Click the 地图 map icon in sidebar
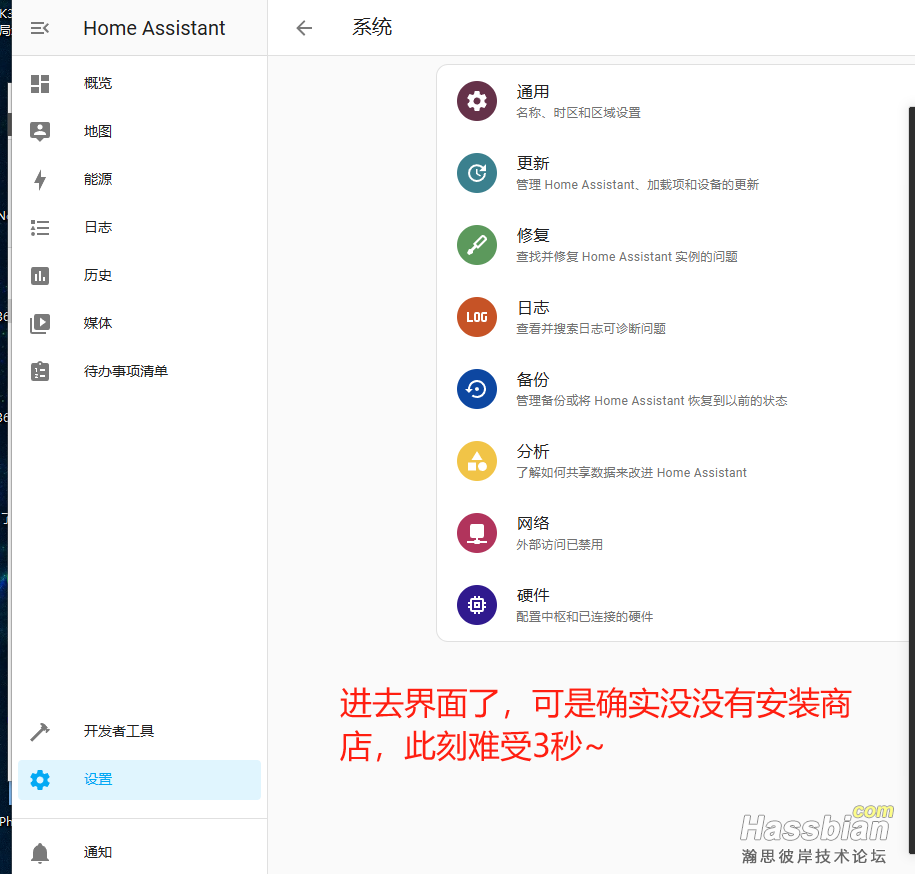 point(40,131)
